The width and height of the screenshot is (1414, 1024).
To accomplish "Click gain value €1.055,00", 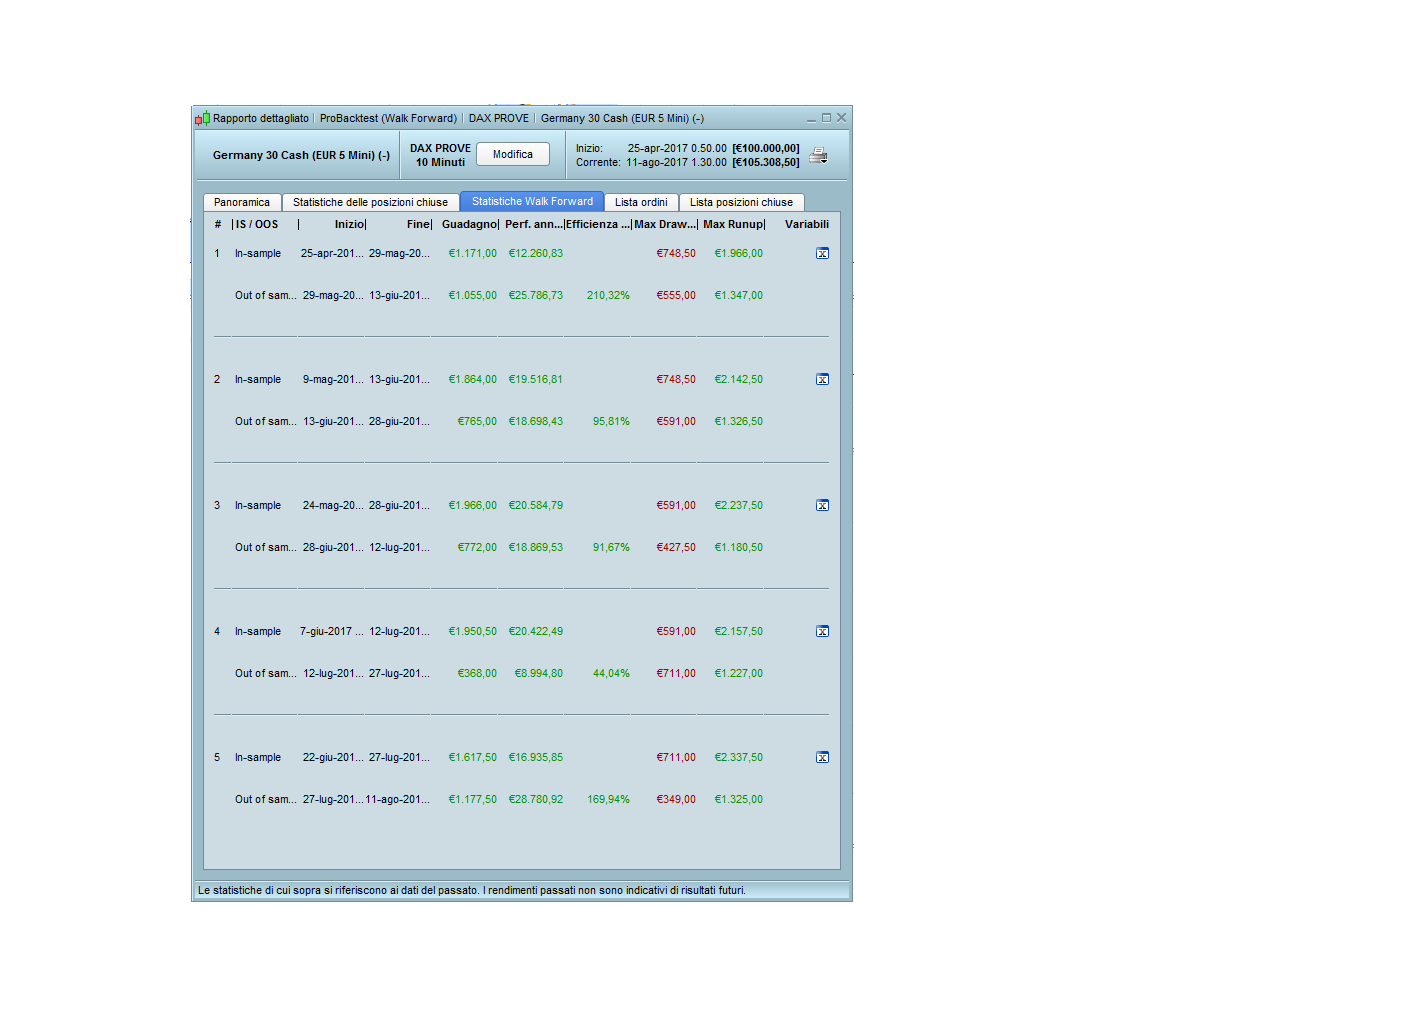I will (473, 296).
